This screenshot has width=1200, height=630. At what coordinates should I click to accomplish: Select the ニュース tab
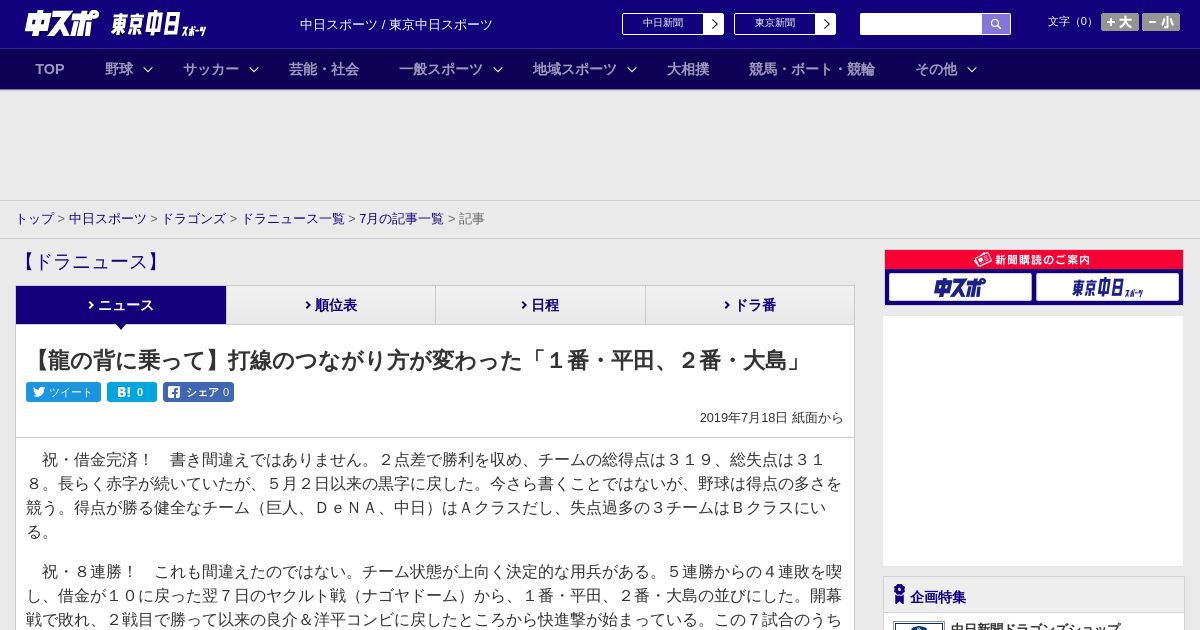pyautogui.click(x=121, y=305)
